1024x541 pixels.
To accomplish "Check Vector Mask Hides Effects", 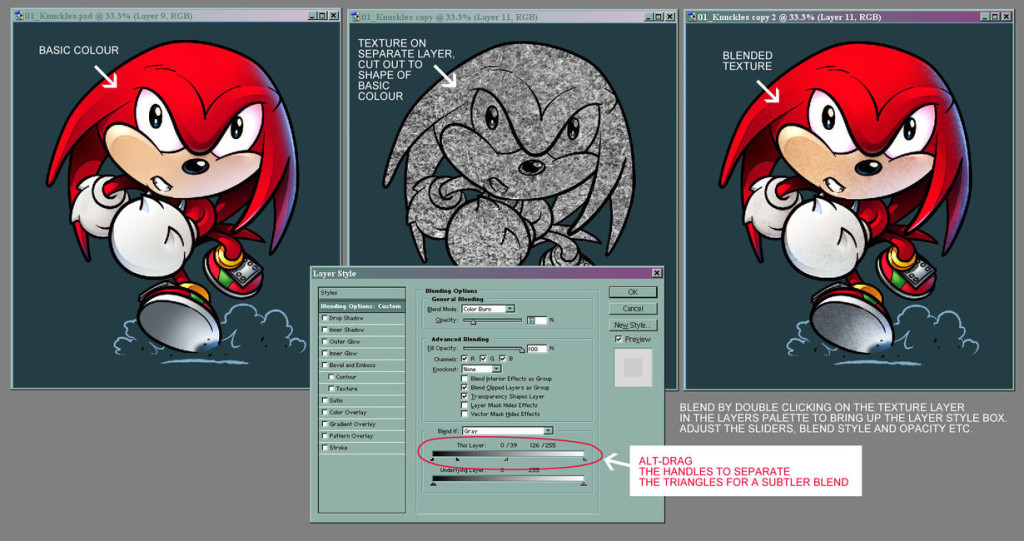I will [464, 414].
